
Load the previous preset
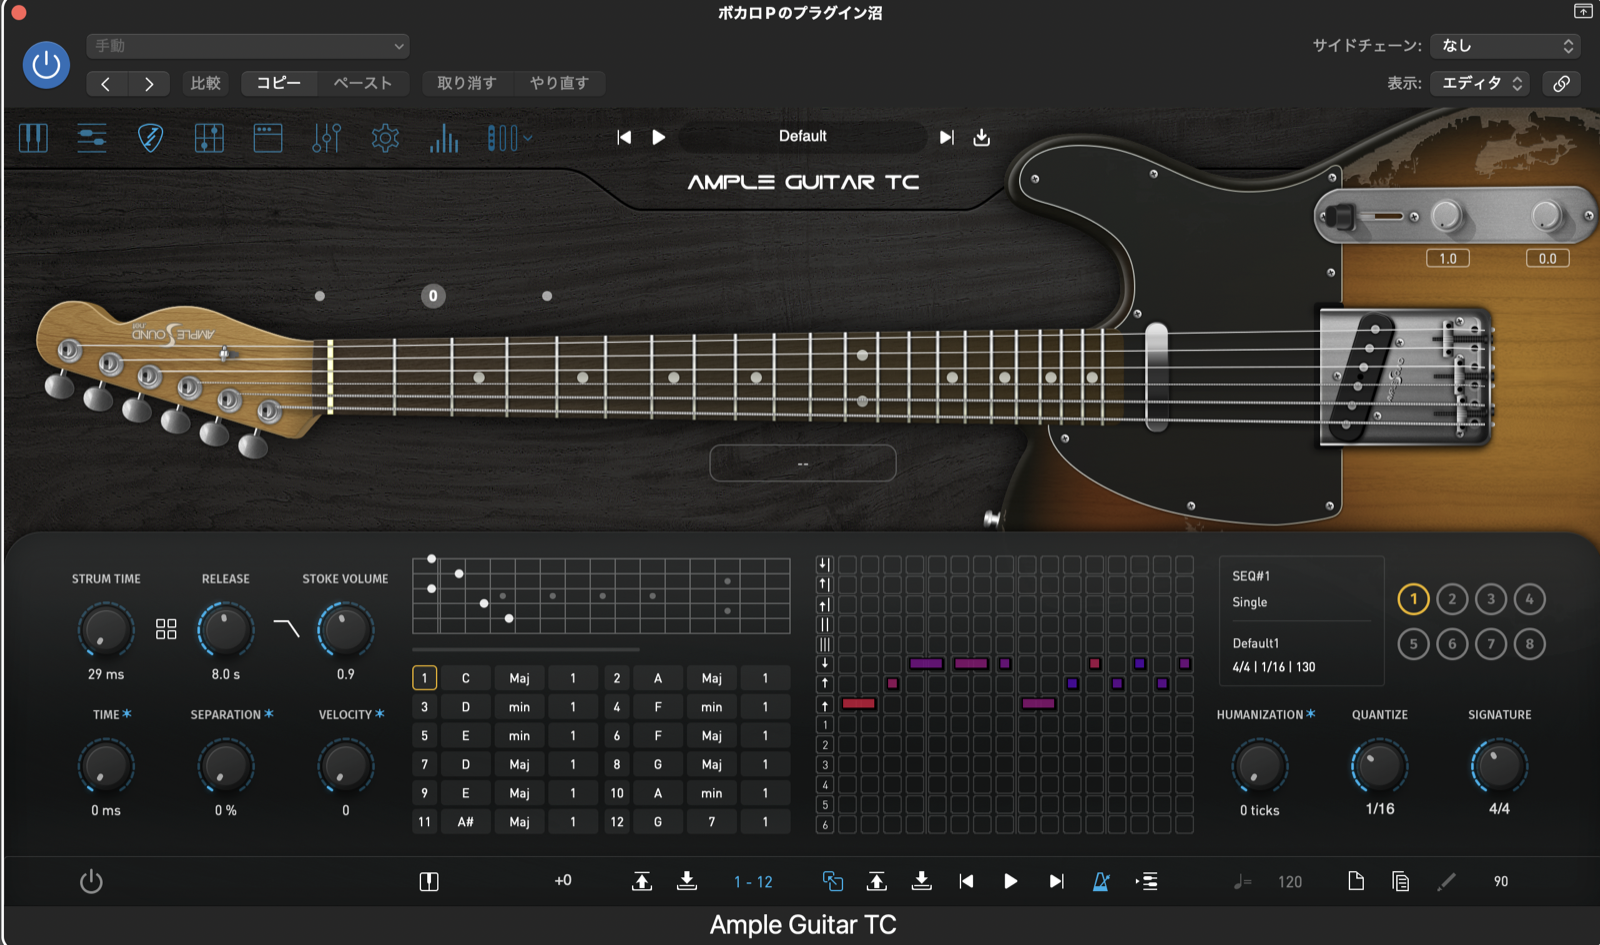(x=624, y=137)
